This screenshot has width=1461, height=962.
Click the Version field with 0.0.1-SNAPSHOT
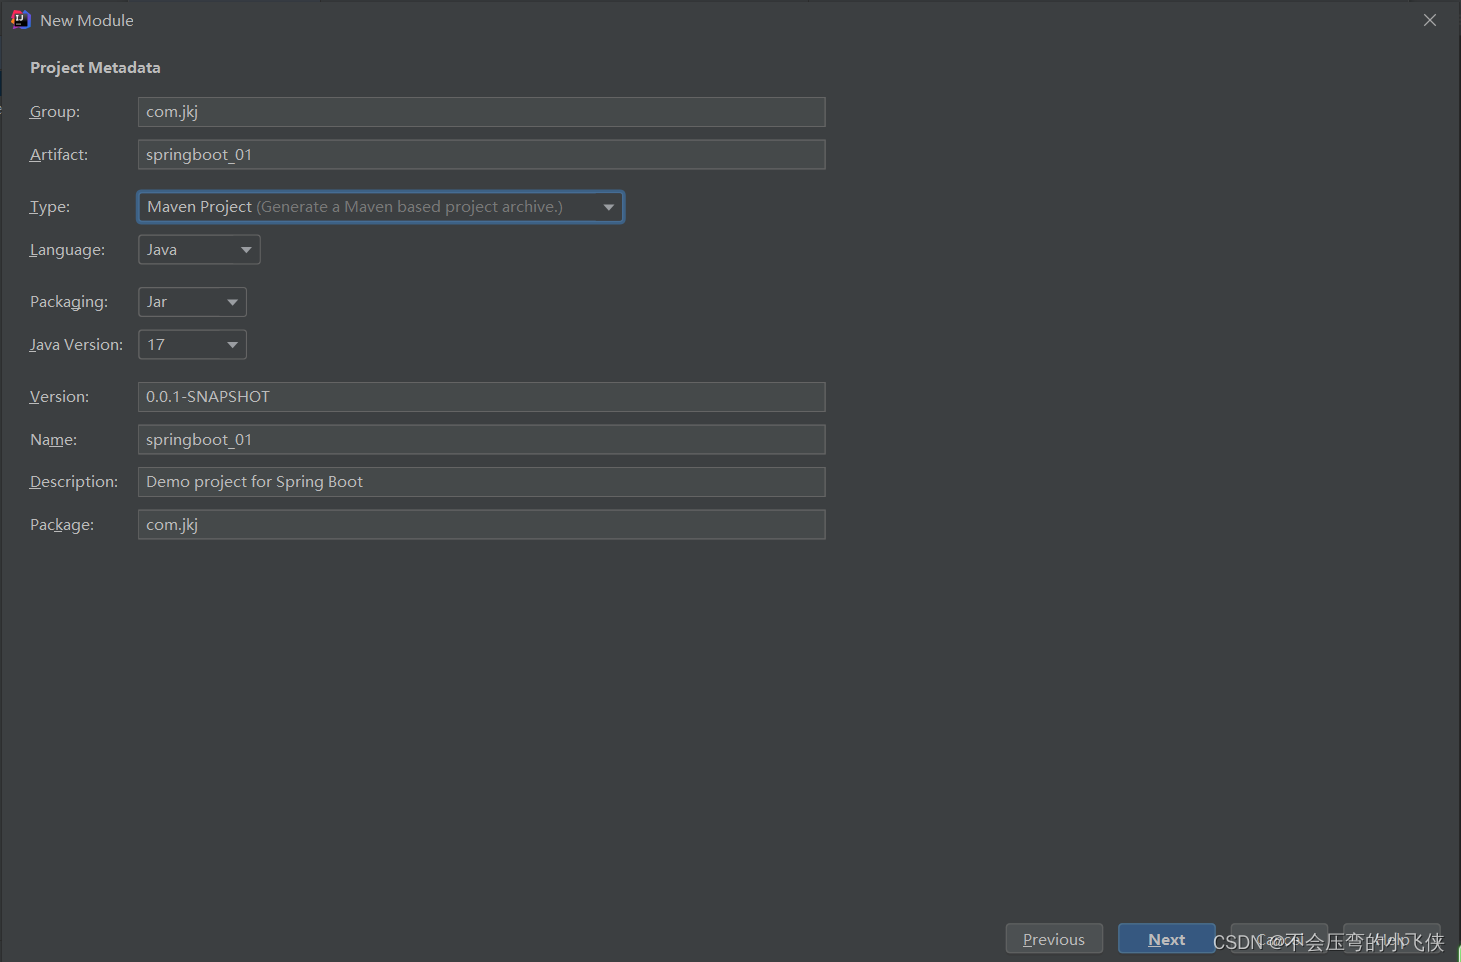(x=481, y=397)
